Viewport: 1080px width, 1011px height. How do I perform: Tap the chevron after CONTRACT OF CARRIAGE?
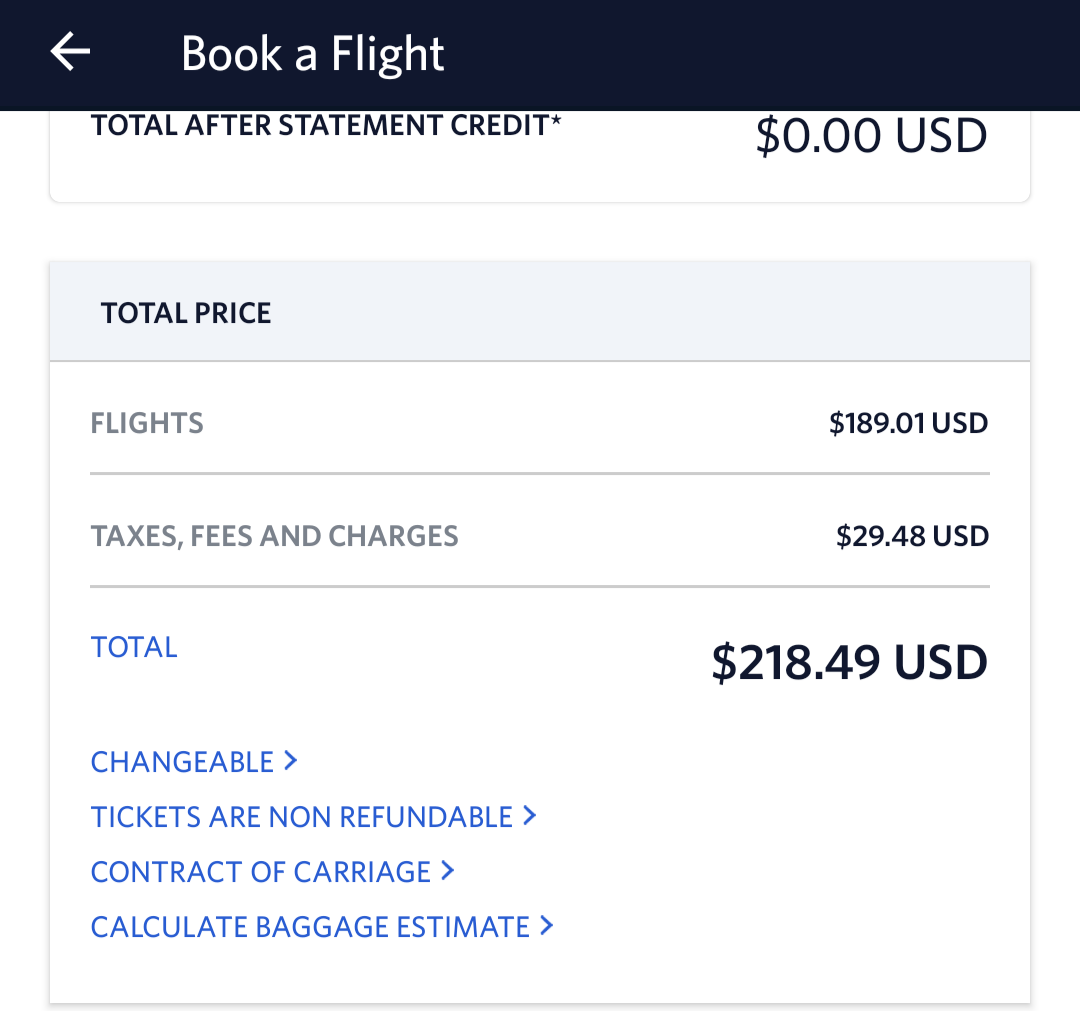[x=446, y=871]
